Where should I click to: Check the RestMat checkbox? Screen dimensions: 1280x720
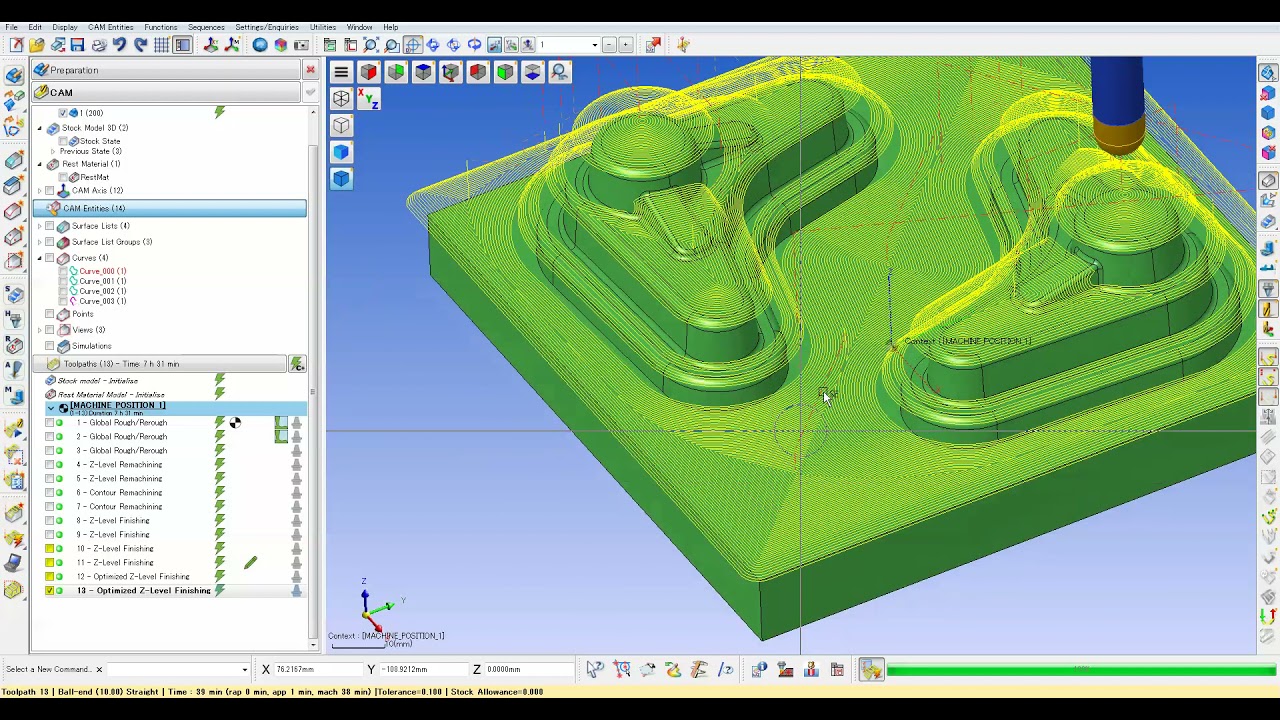63,177
